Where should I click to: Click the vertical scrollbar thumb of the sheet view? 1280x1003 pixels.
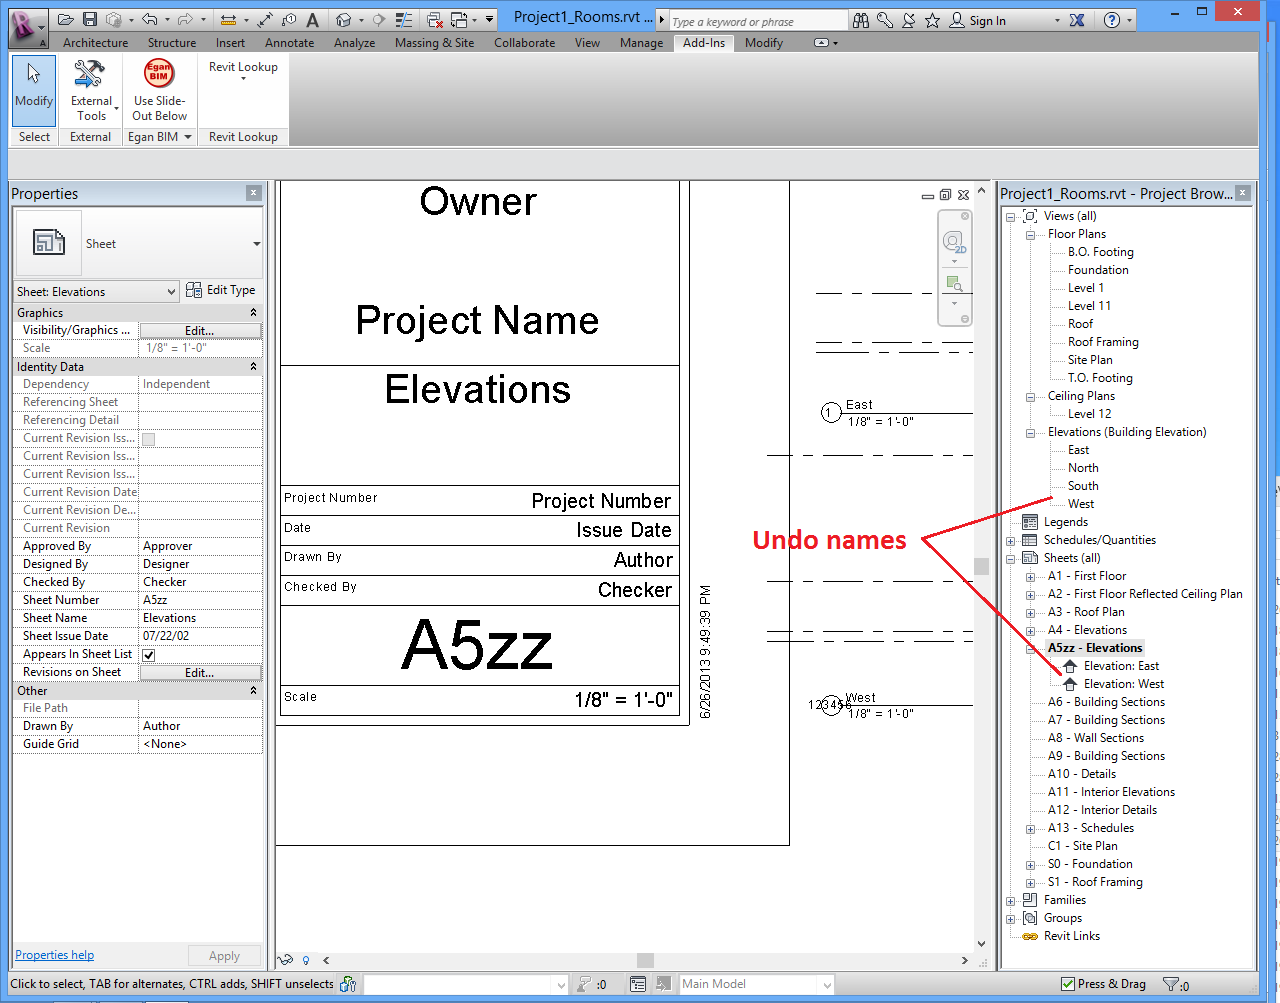coord(981,566)
